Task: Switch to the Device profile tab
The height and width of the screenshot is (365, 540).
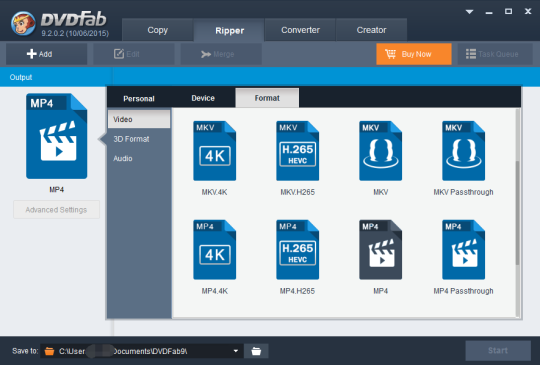Action: pos(203,98)
